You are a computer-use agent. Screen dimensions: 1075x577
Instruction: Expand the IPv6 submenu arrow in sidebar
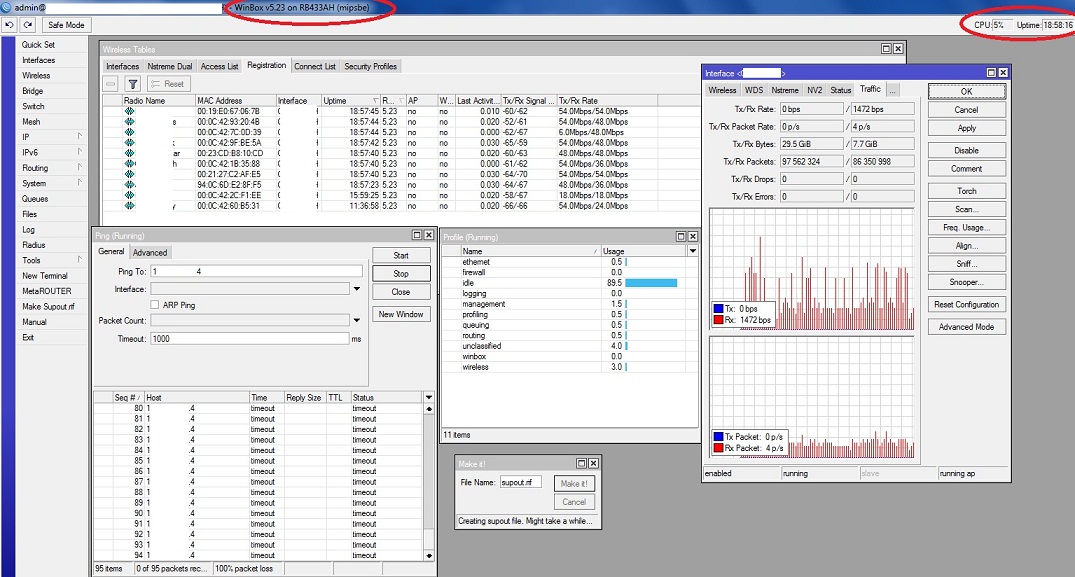80,151
